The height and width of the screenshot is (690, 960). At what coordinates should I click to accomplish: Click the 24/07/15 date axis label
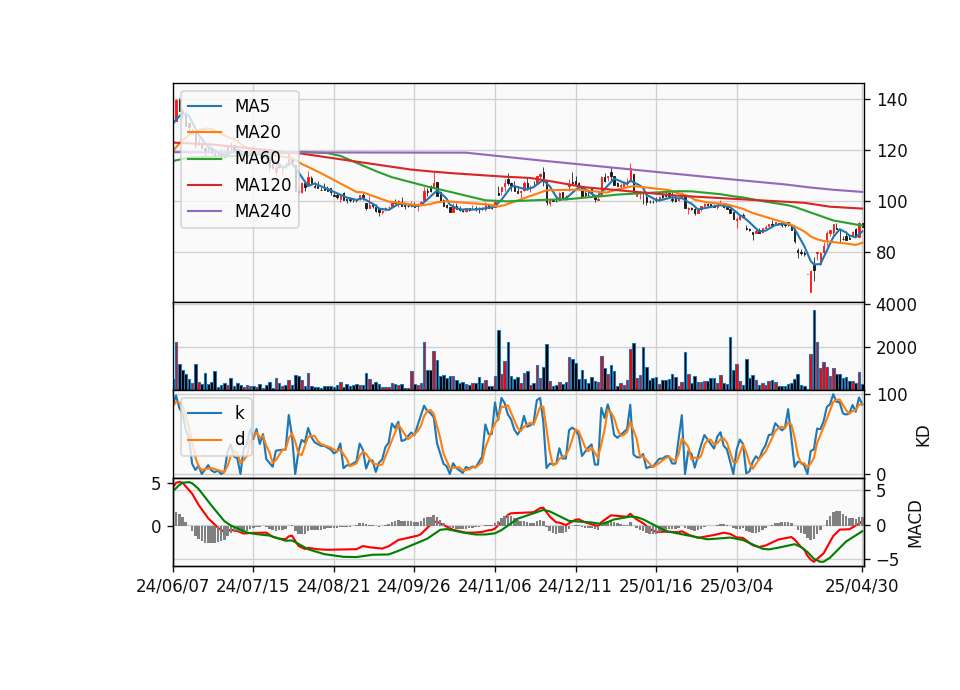click(x=253, y=586)
